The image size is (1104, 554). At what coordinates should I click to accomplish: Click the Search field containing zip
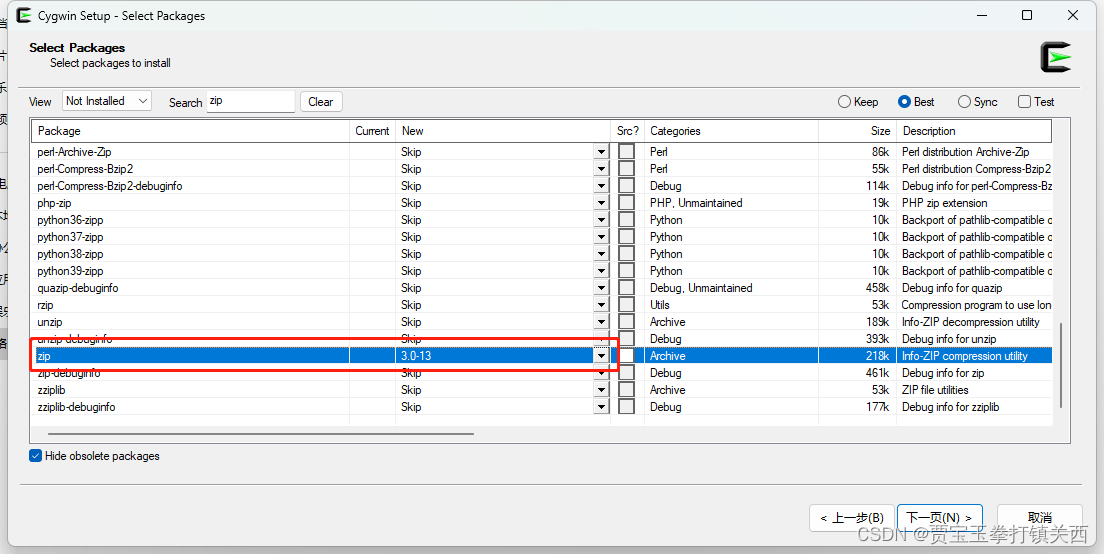(251, 101)
